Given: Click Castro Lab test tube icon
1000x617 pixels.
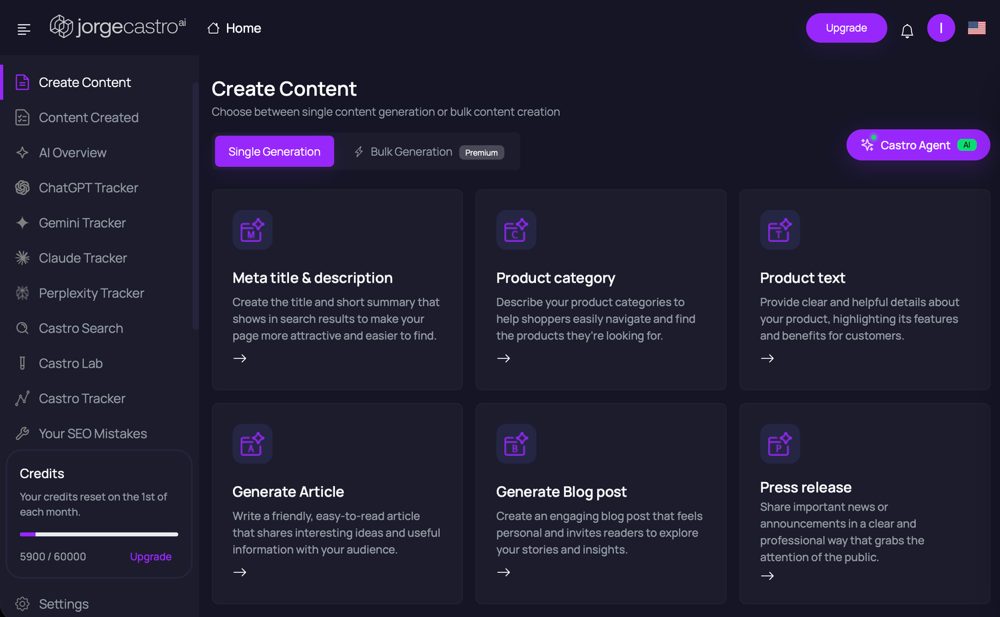Looking at the screenshot, I should pyautogui.click(x=22, y=363).
